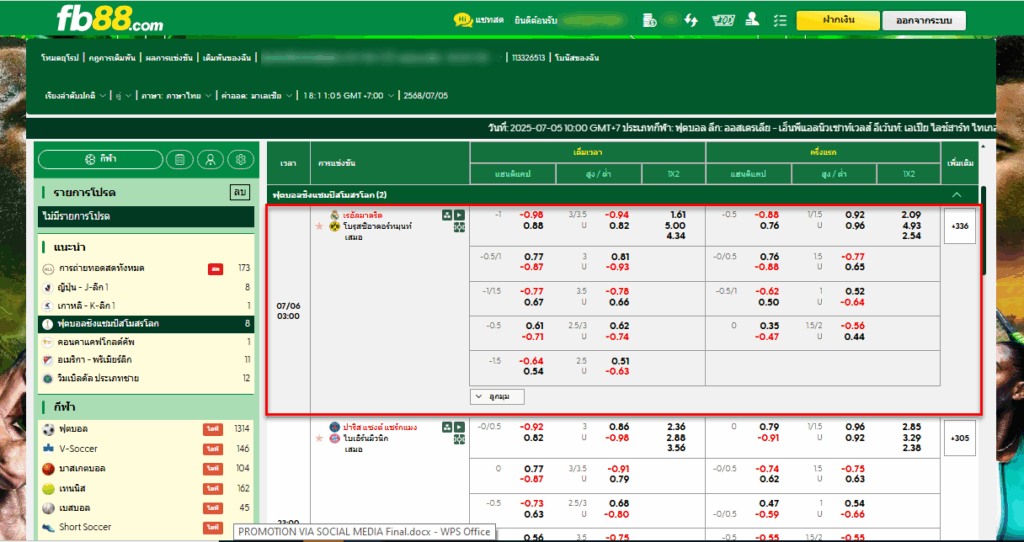This screenshot has width=1024, height=542.
Task: Click the coins balance icon in header
Action: tap(649, 20)
